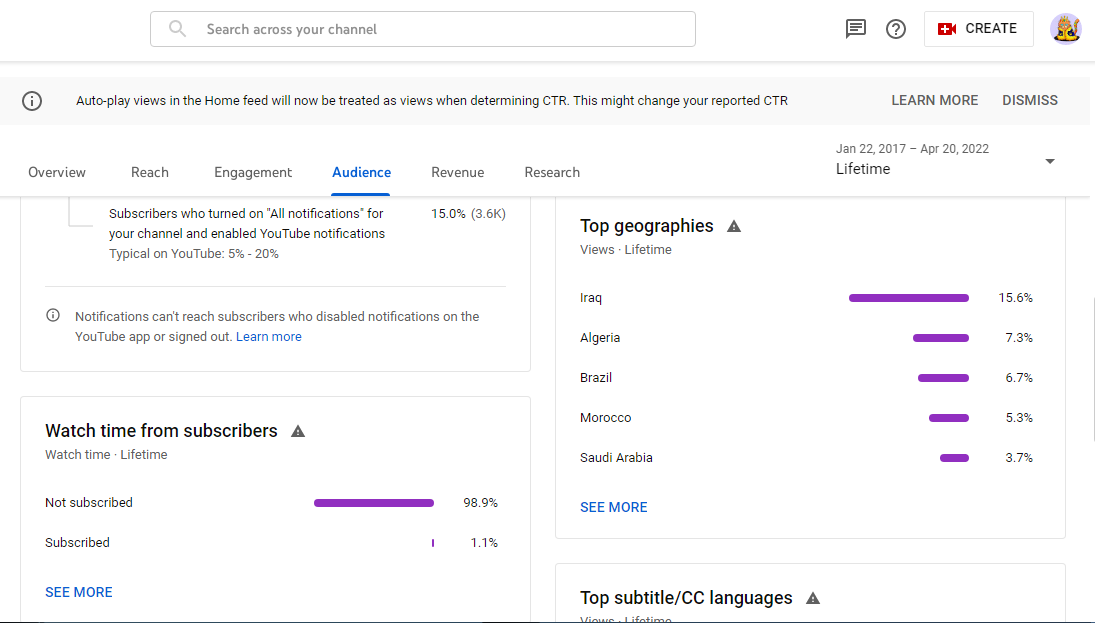The height and width of the screenshot is (623, 1095).
Task: Click LEARN MORE in the banner
Action: click(x=934, y=101)
